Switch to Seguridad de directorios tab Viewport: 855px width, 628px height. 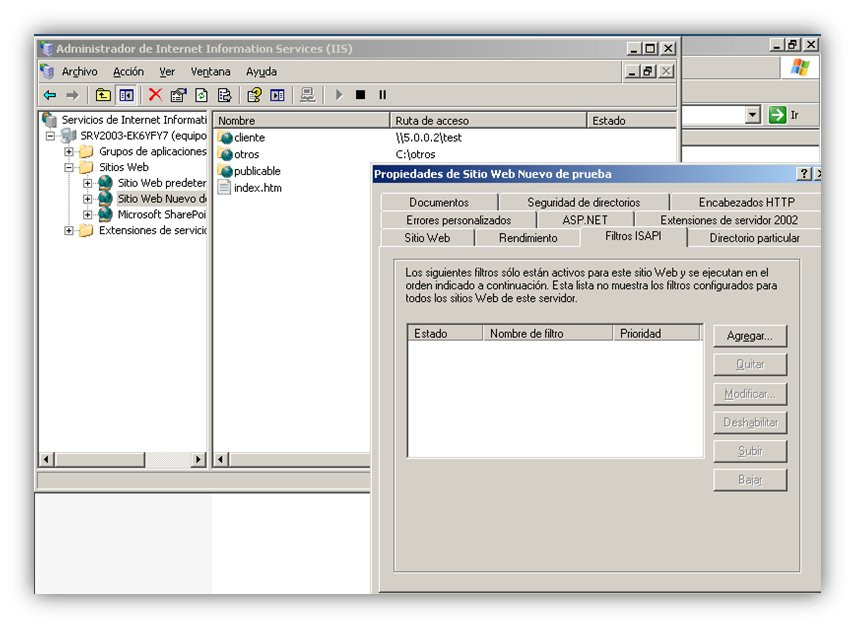(583, 202)
